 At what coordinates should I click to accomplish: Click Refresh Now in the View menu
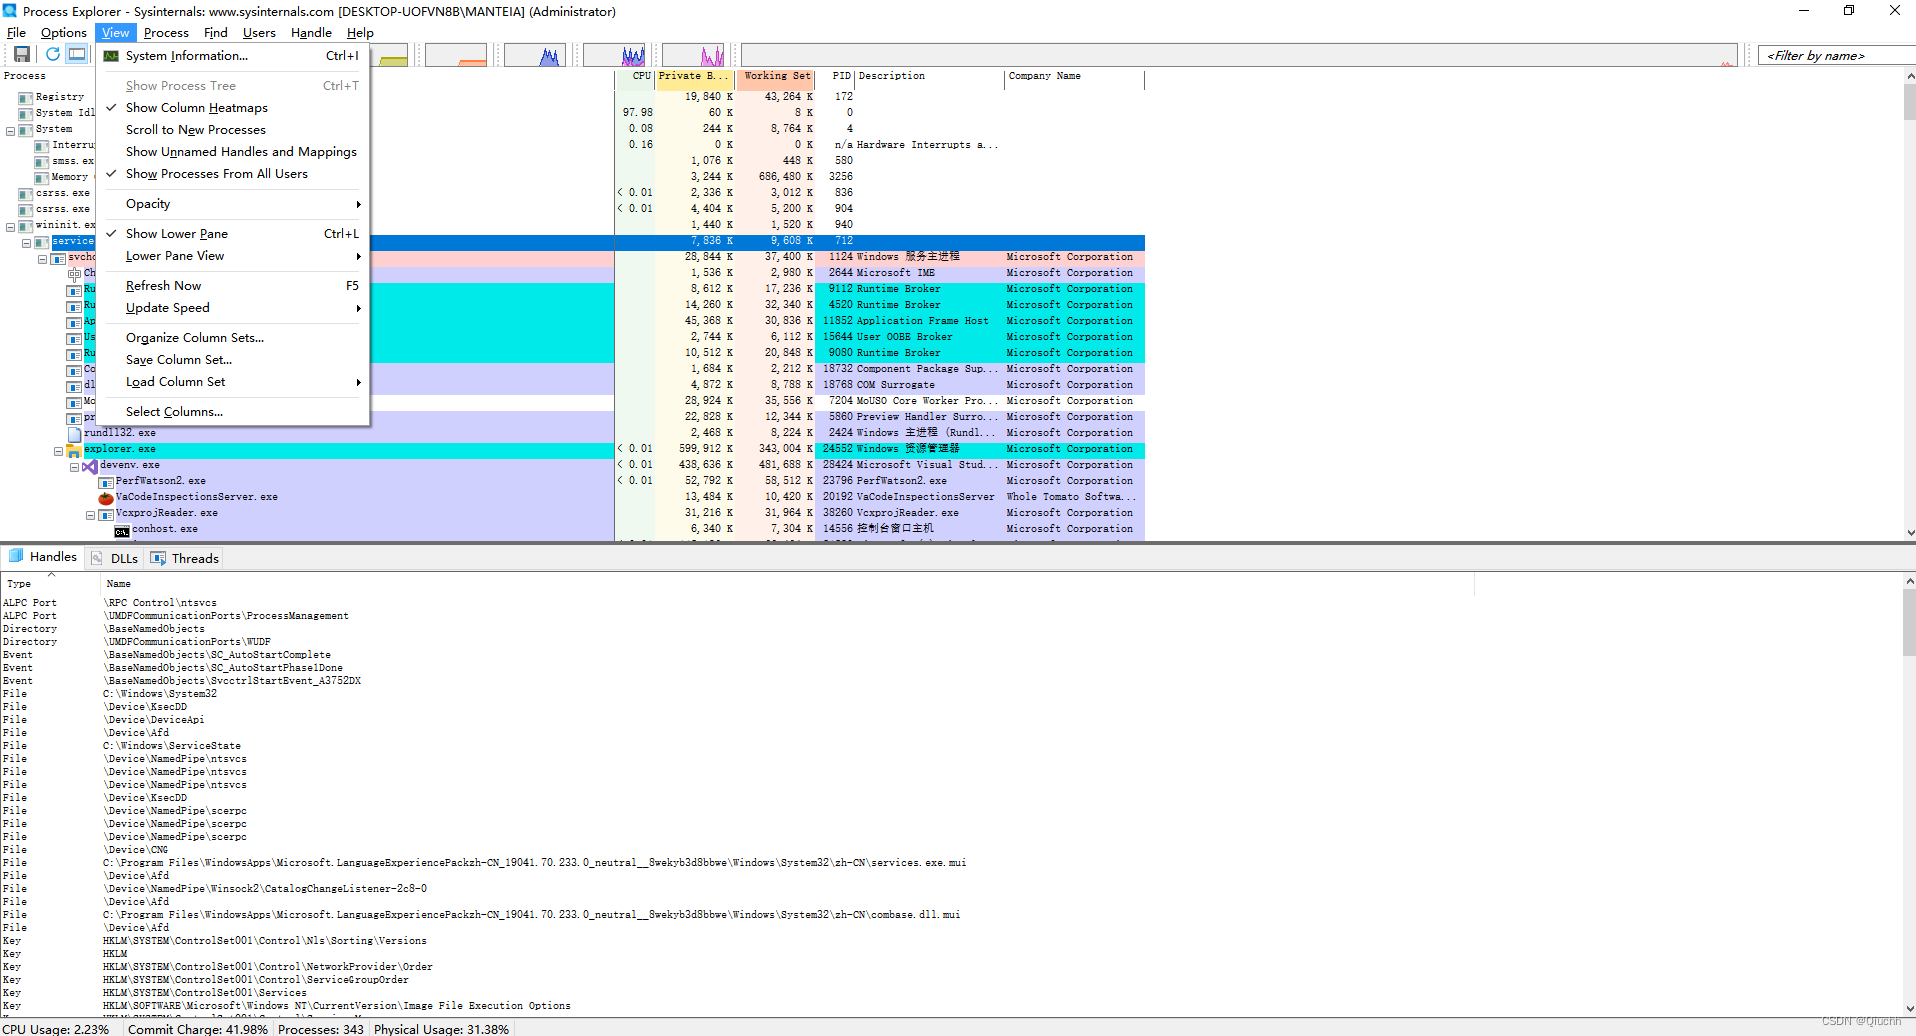point(163,285)
